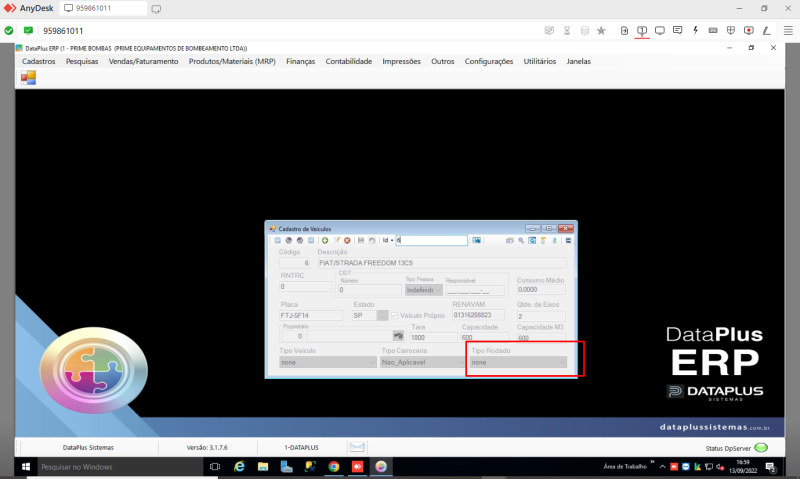This screenshot has height=479, width=800.
Task: Open the AnyDesk display settings monitor icon
Action: 660,31
